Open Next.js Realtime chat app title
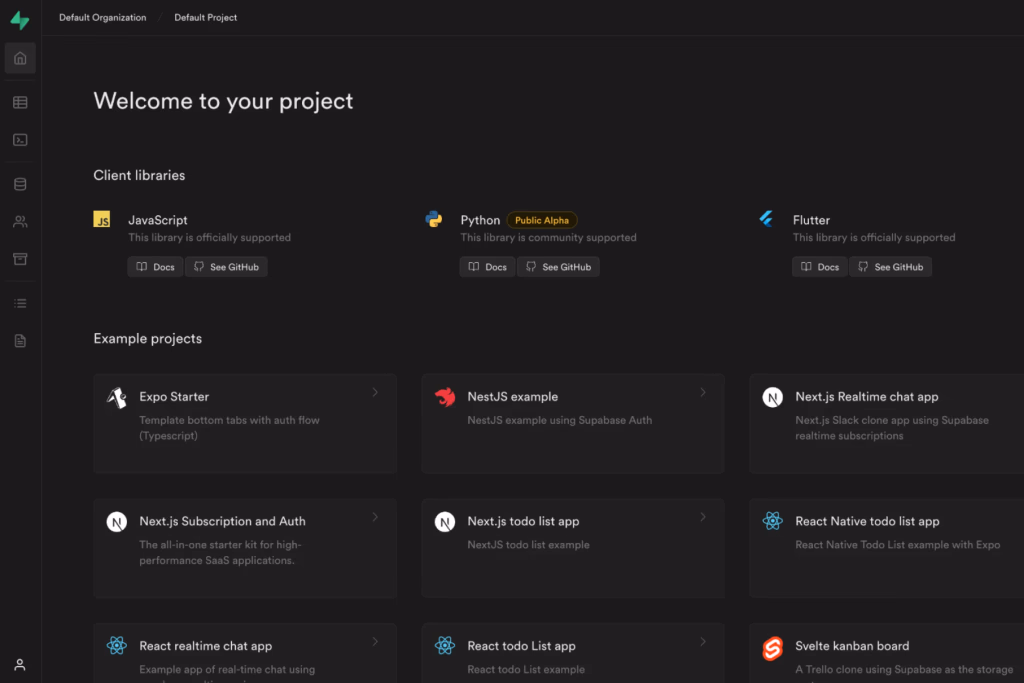Image resolution: width=1024 pixels, height=683 pixels. click(867, 397)
